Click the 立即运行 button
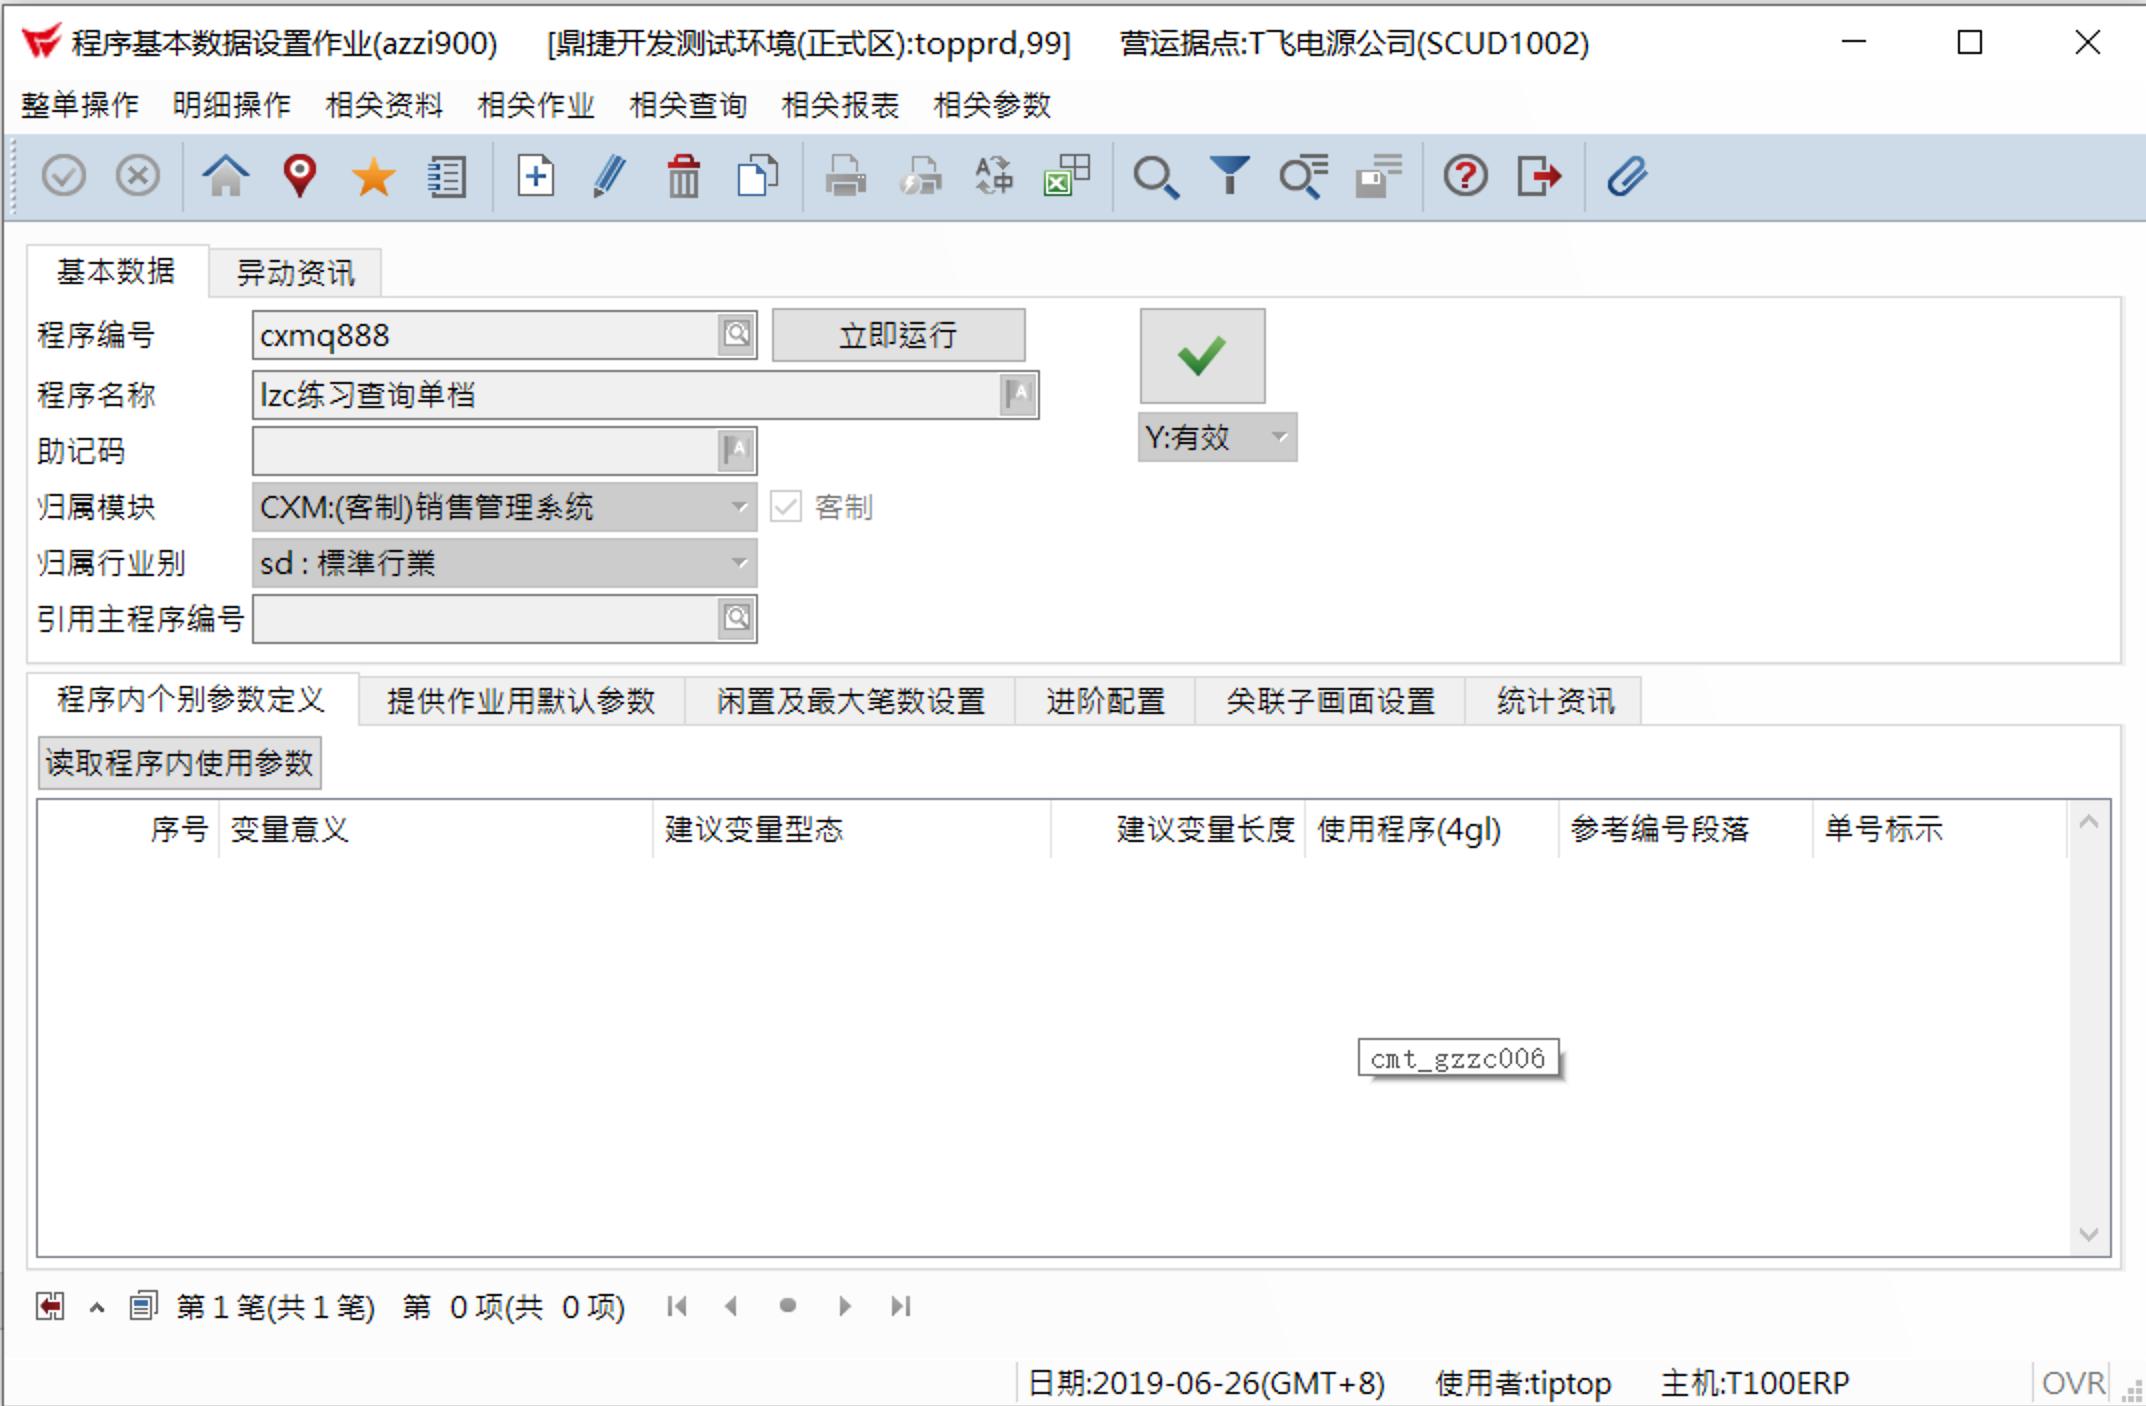The height and width of the screenshot is (1406, 2146). tap(898, 335)
